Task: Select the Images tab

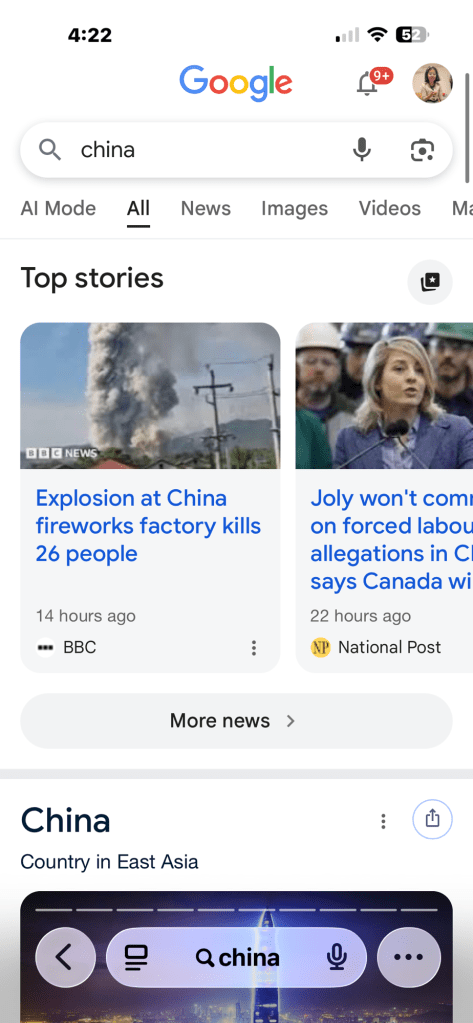Action: point(294,209)
